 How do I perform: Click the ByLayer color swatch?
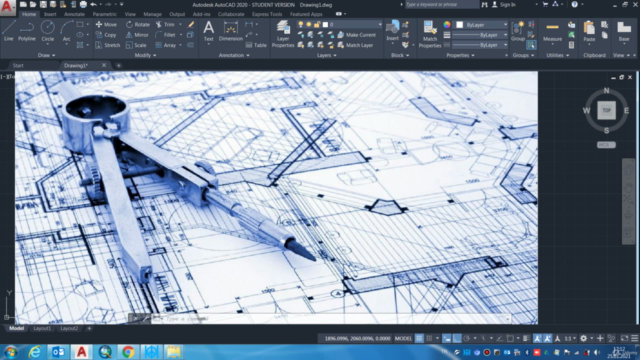(x=460, y=25)
